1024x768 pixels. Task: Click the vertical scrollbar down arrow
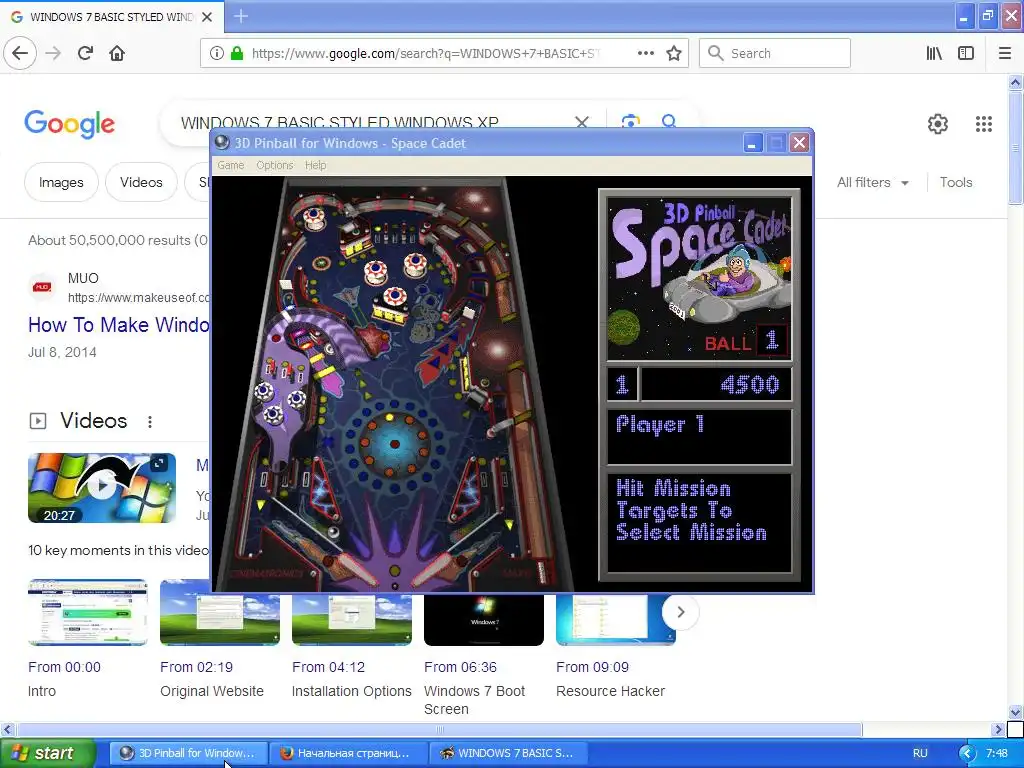click(x=1016, y=712)
